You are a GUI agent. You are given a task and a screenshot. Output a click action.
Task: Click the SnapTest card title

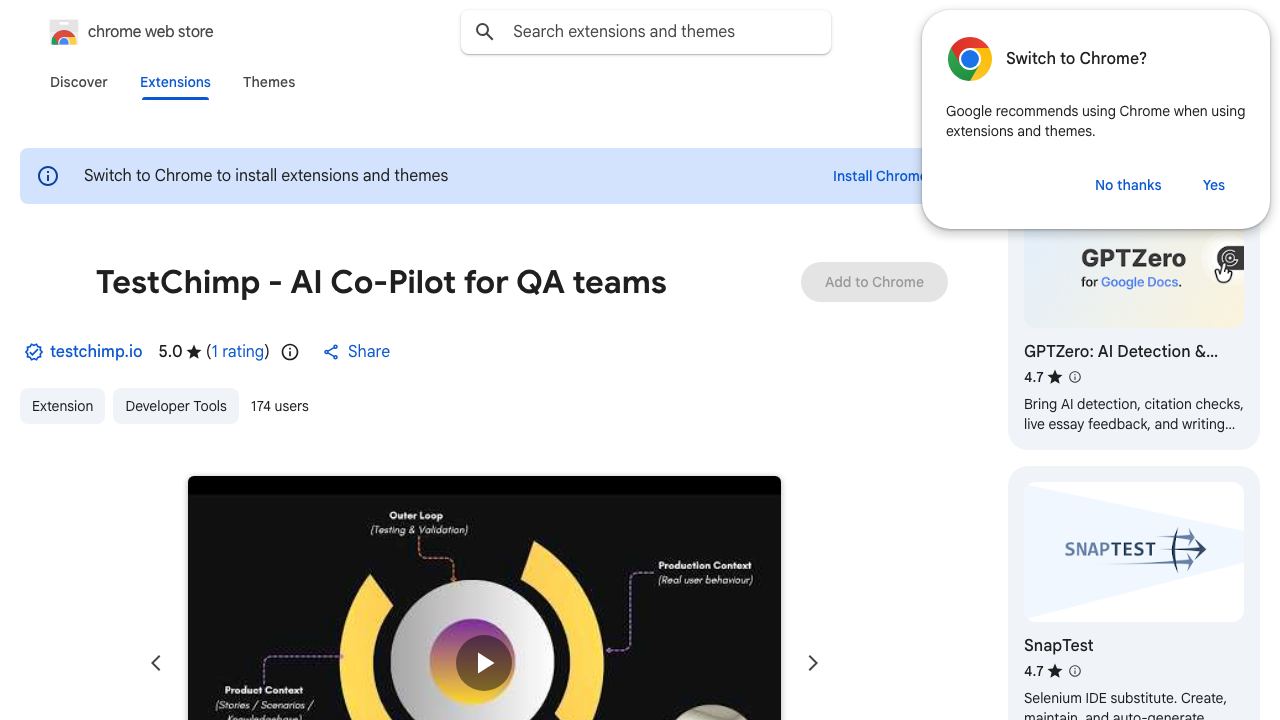tap(1058, 645)
